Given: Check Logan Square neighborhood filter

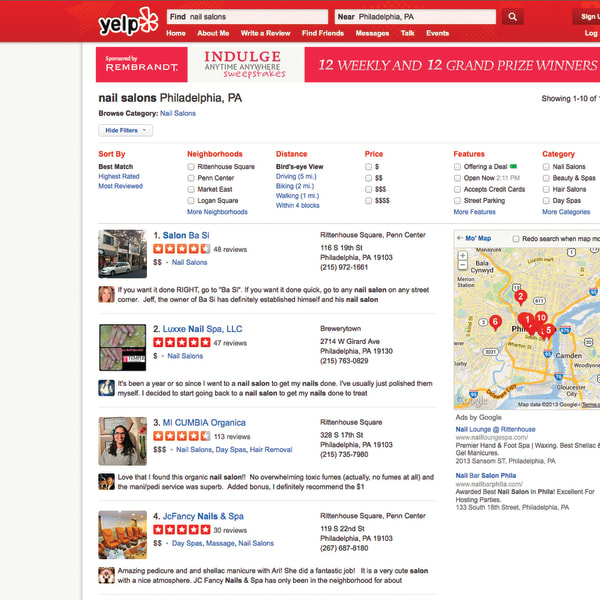Looking at the screenshot, I should point(191,201).
